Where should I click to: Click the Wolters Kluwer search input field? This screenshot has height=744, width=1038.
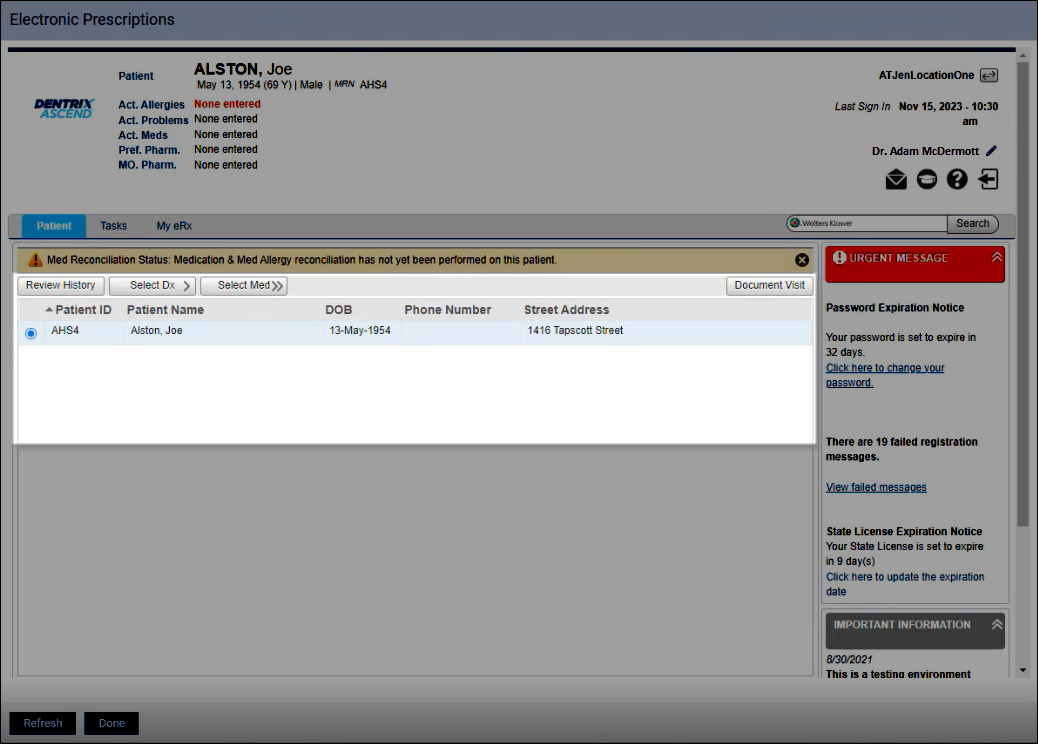(x=870, y=224)
